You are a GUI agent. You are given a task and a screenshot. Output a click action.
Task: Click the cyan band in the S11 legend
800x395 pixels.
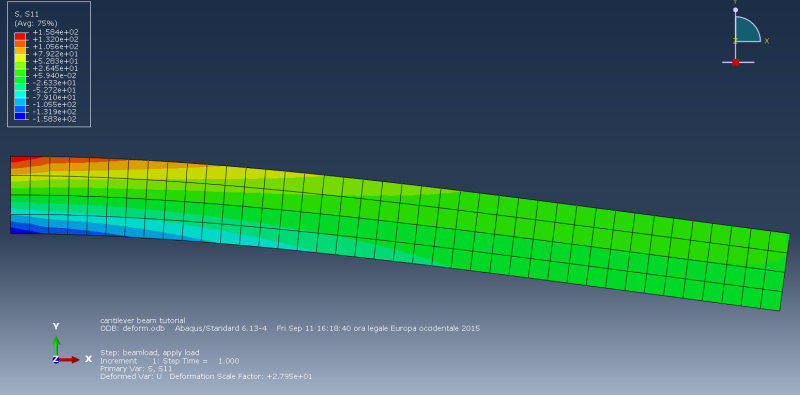click(x=20, y=93)
